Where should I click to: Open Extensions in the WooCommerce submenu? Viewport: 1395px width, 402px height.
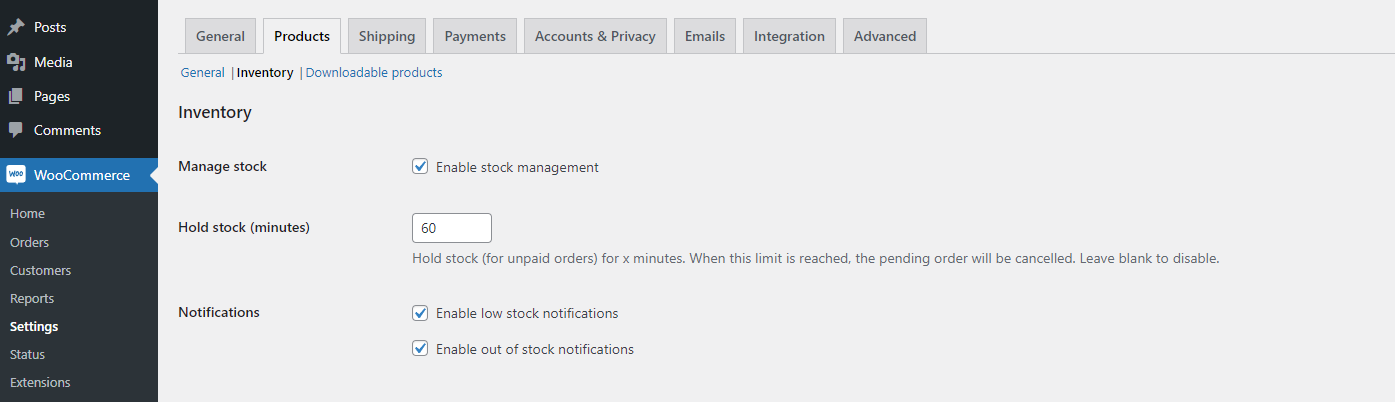[x=40, y=382]
